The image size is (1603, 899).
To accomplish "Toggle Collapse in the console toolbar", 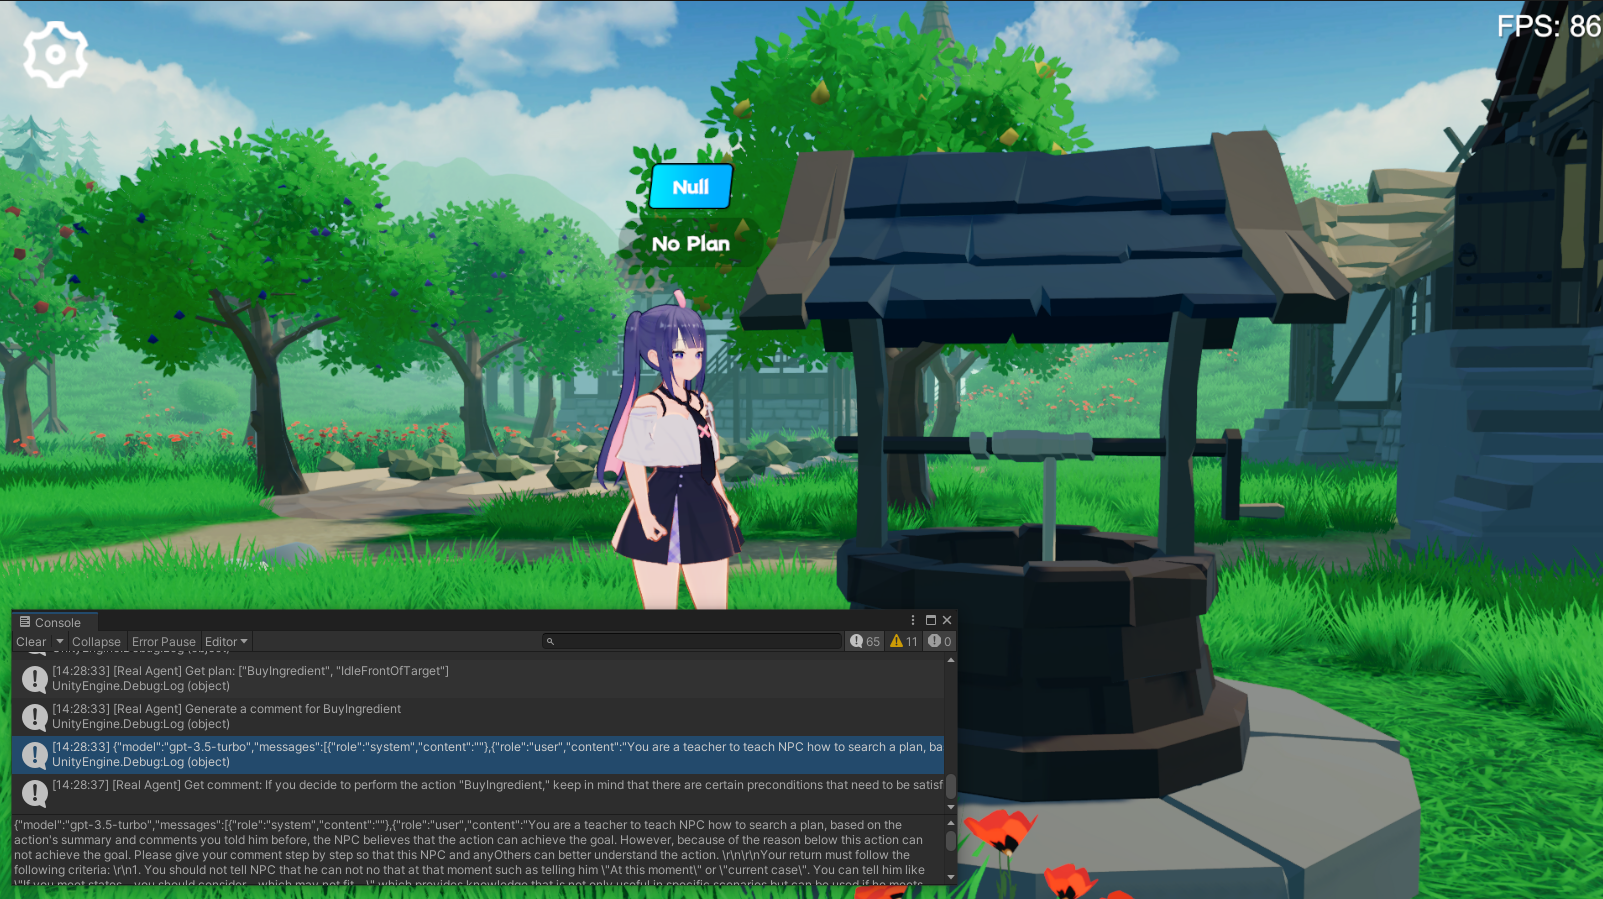I will point(96,642).
